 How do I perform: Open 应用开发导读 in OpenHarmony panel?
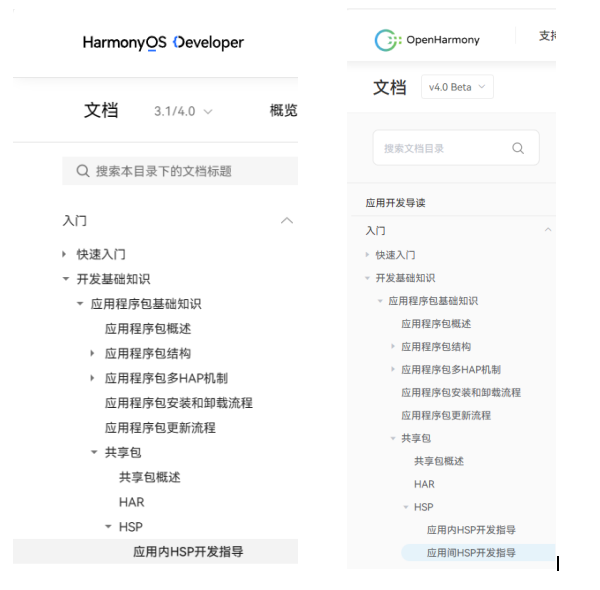[395, 203]
